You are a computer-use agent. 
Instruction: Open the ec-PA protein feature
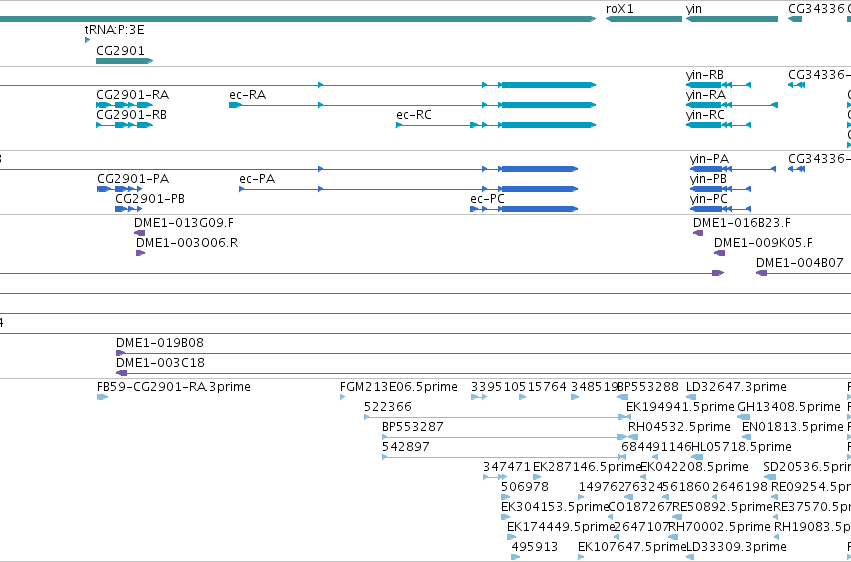click(x=409, y=189)
